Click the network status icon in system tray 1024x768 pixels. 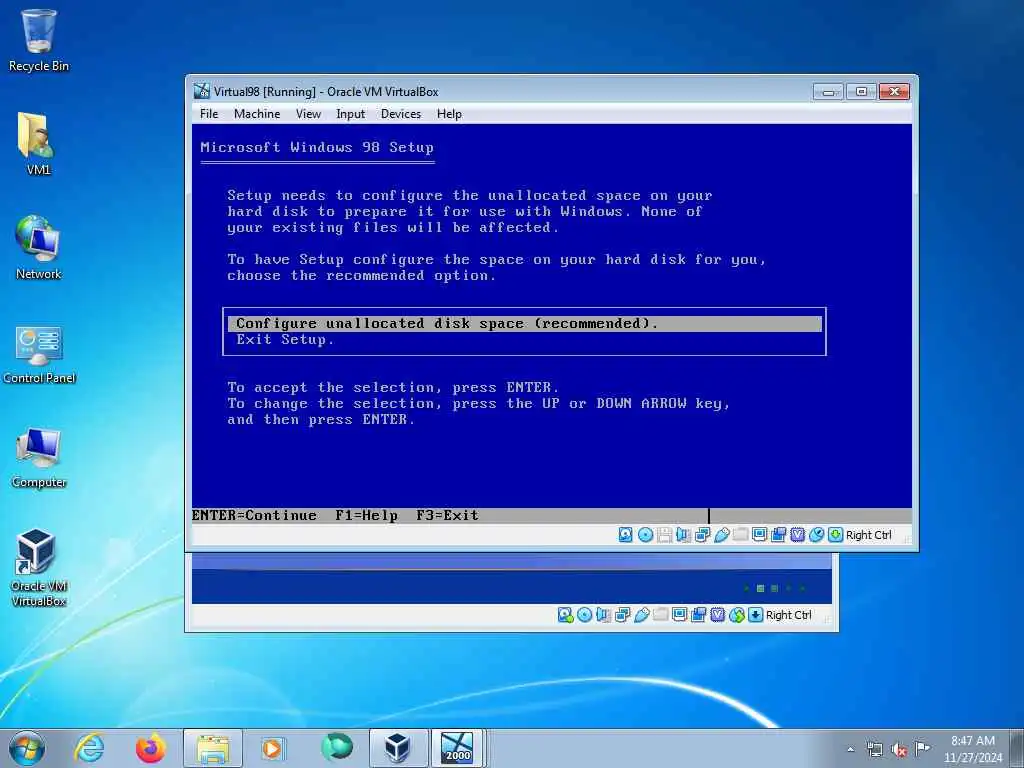click(x=875, y=750)
